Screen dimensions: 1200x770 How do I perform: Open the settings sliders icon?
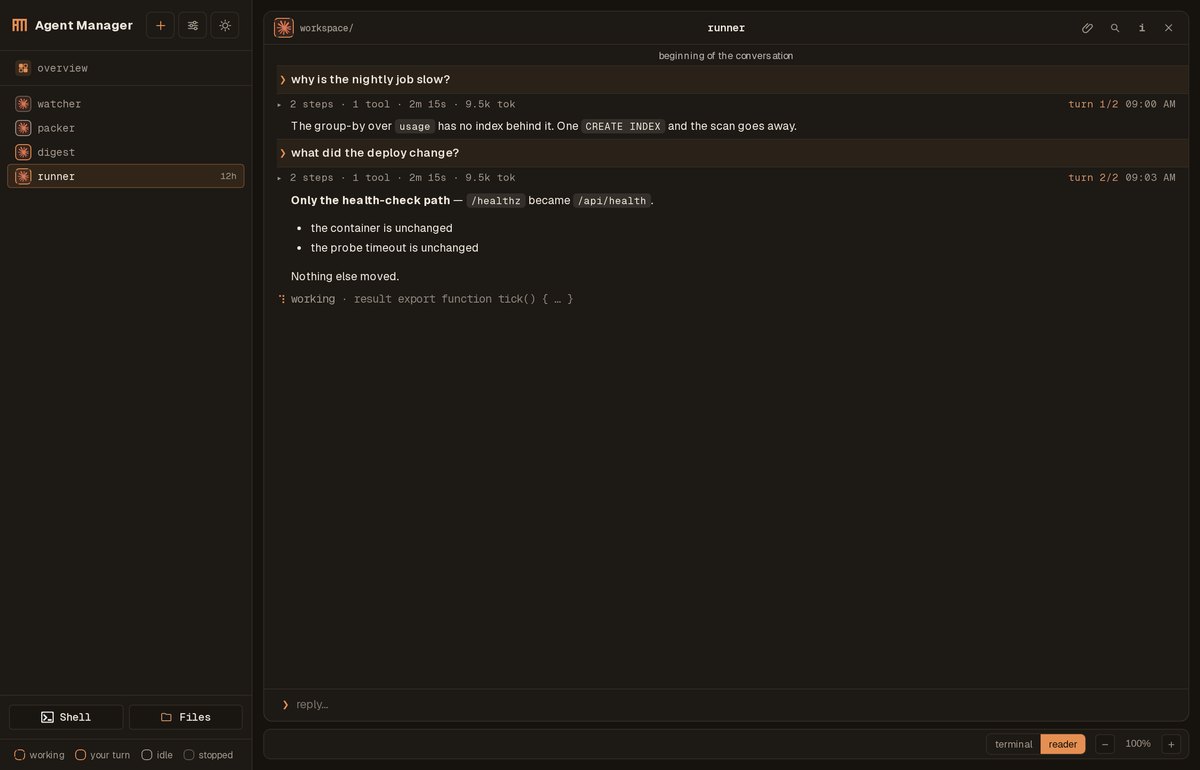[x=193, y=25]
